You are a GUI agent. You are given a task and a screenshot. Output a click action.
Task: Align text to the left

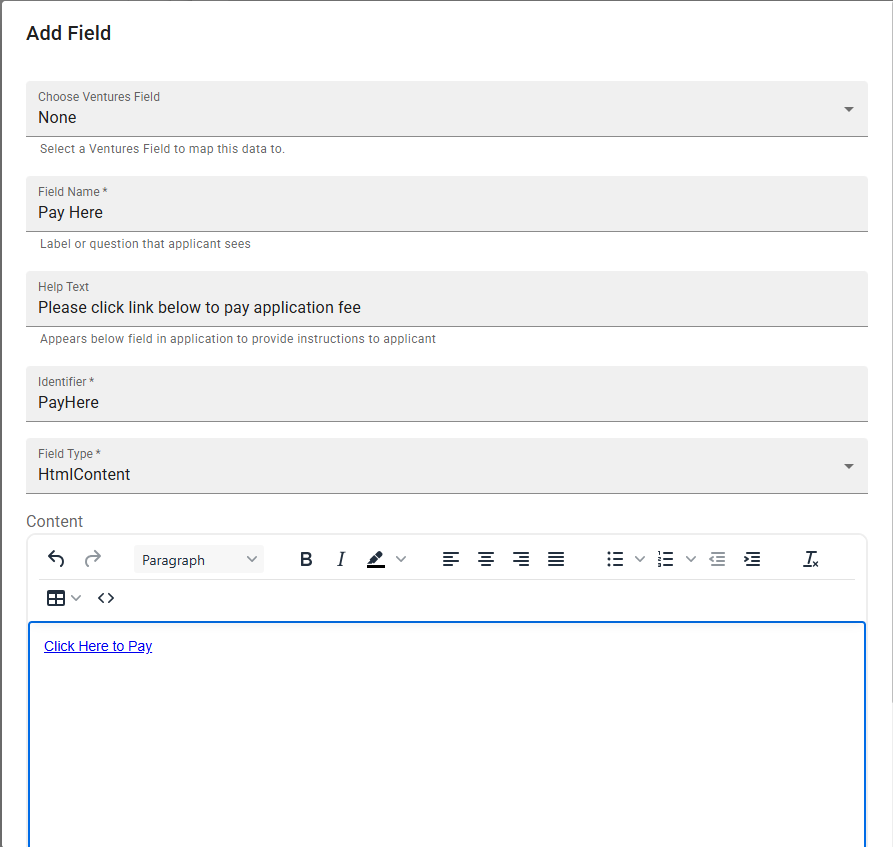[x=451, y=559]
